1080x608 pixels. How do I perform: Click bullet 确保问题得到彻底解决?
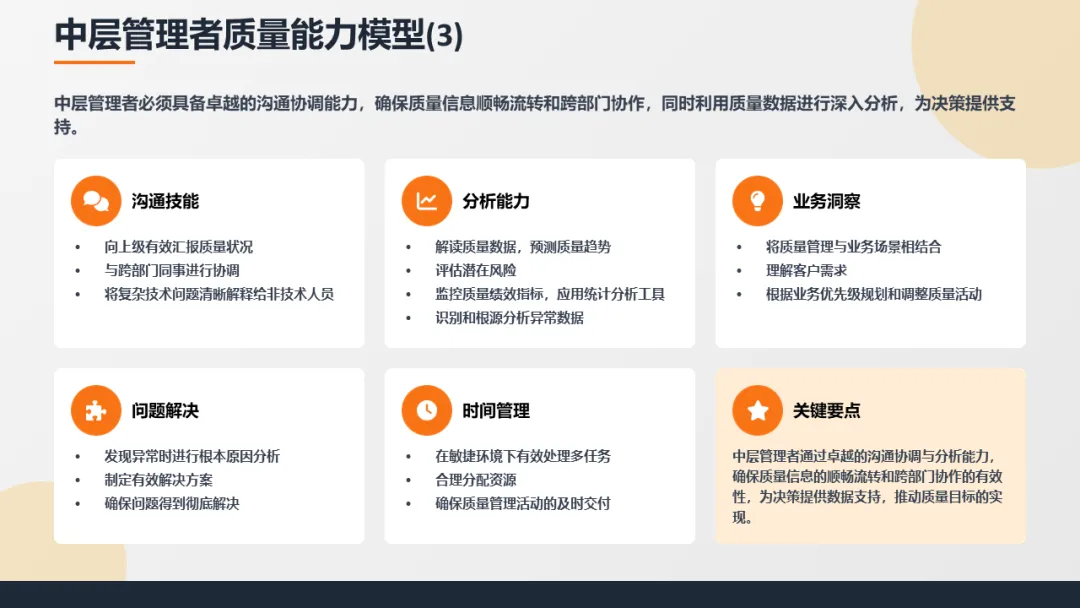(172, 503)
